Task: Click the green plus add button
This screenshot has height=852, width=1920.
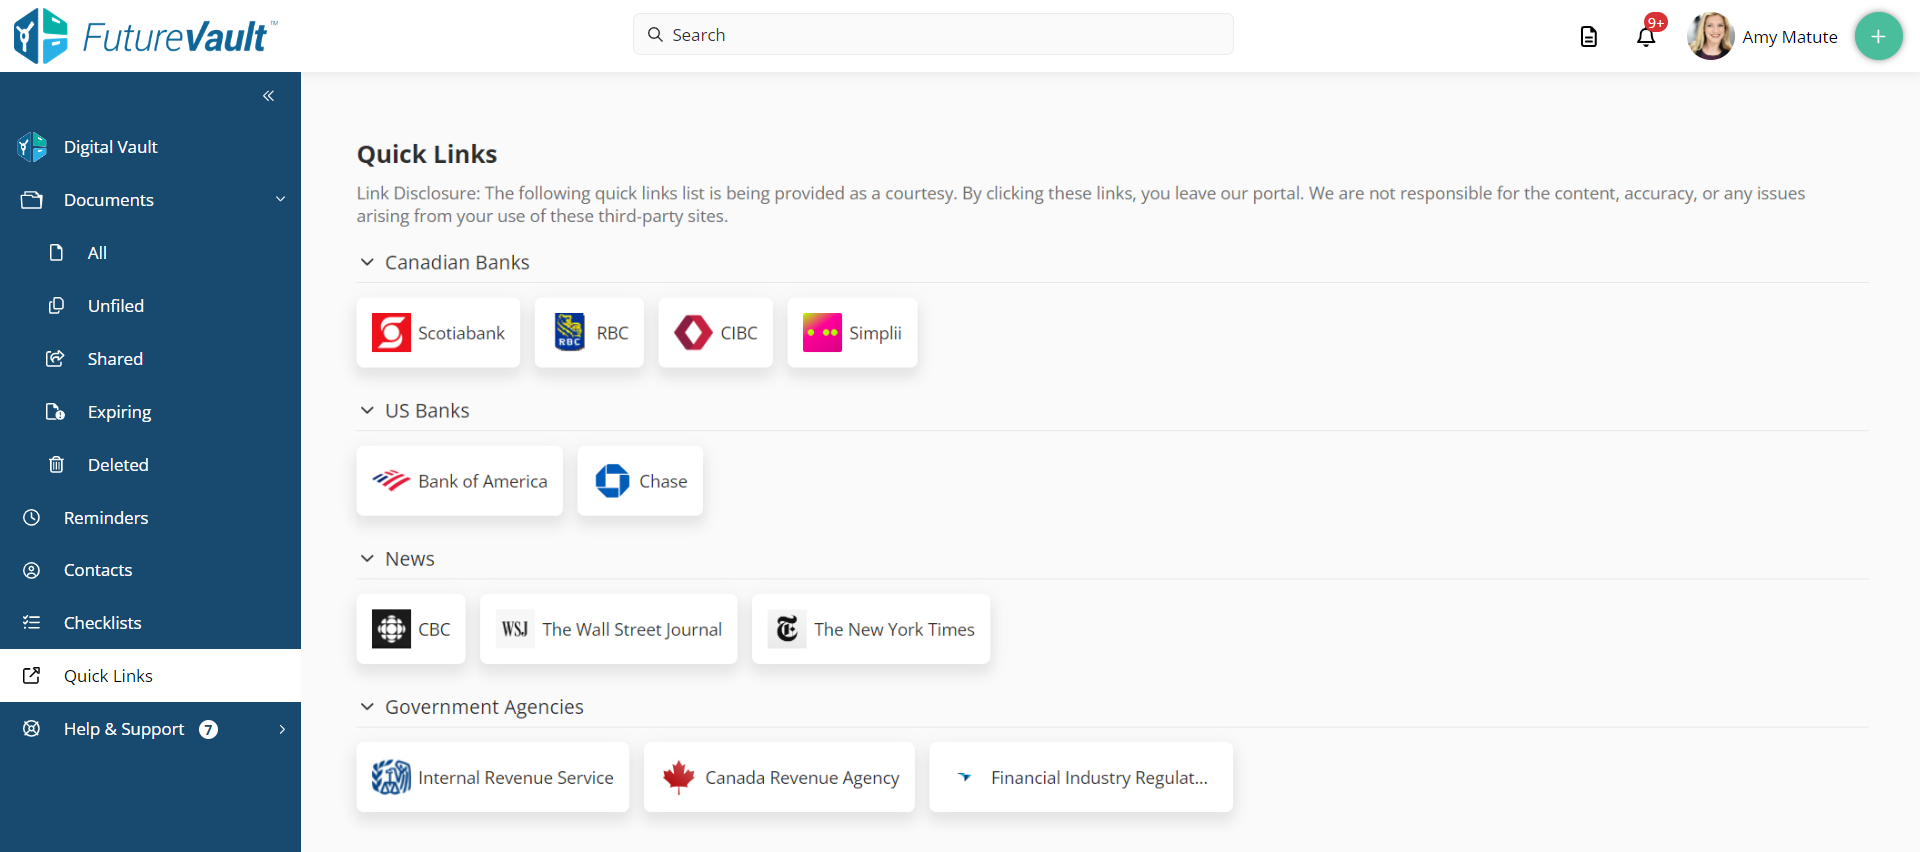Action: pyautogui.click(x=1878, y=36)
